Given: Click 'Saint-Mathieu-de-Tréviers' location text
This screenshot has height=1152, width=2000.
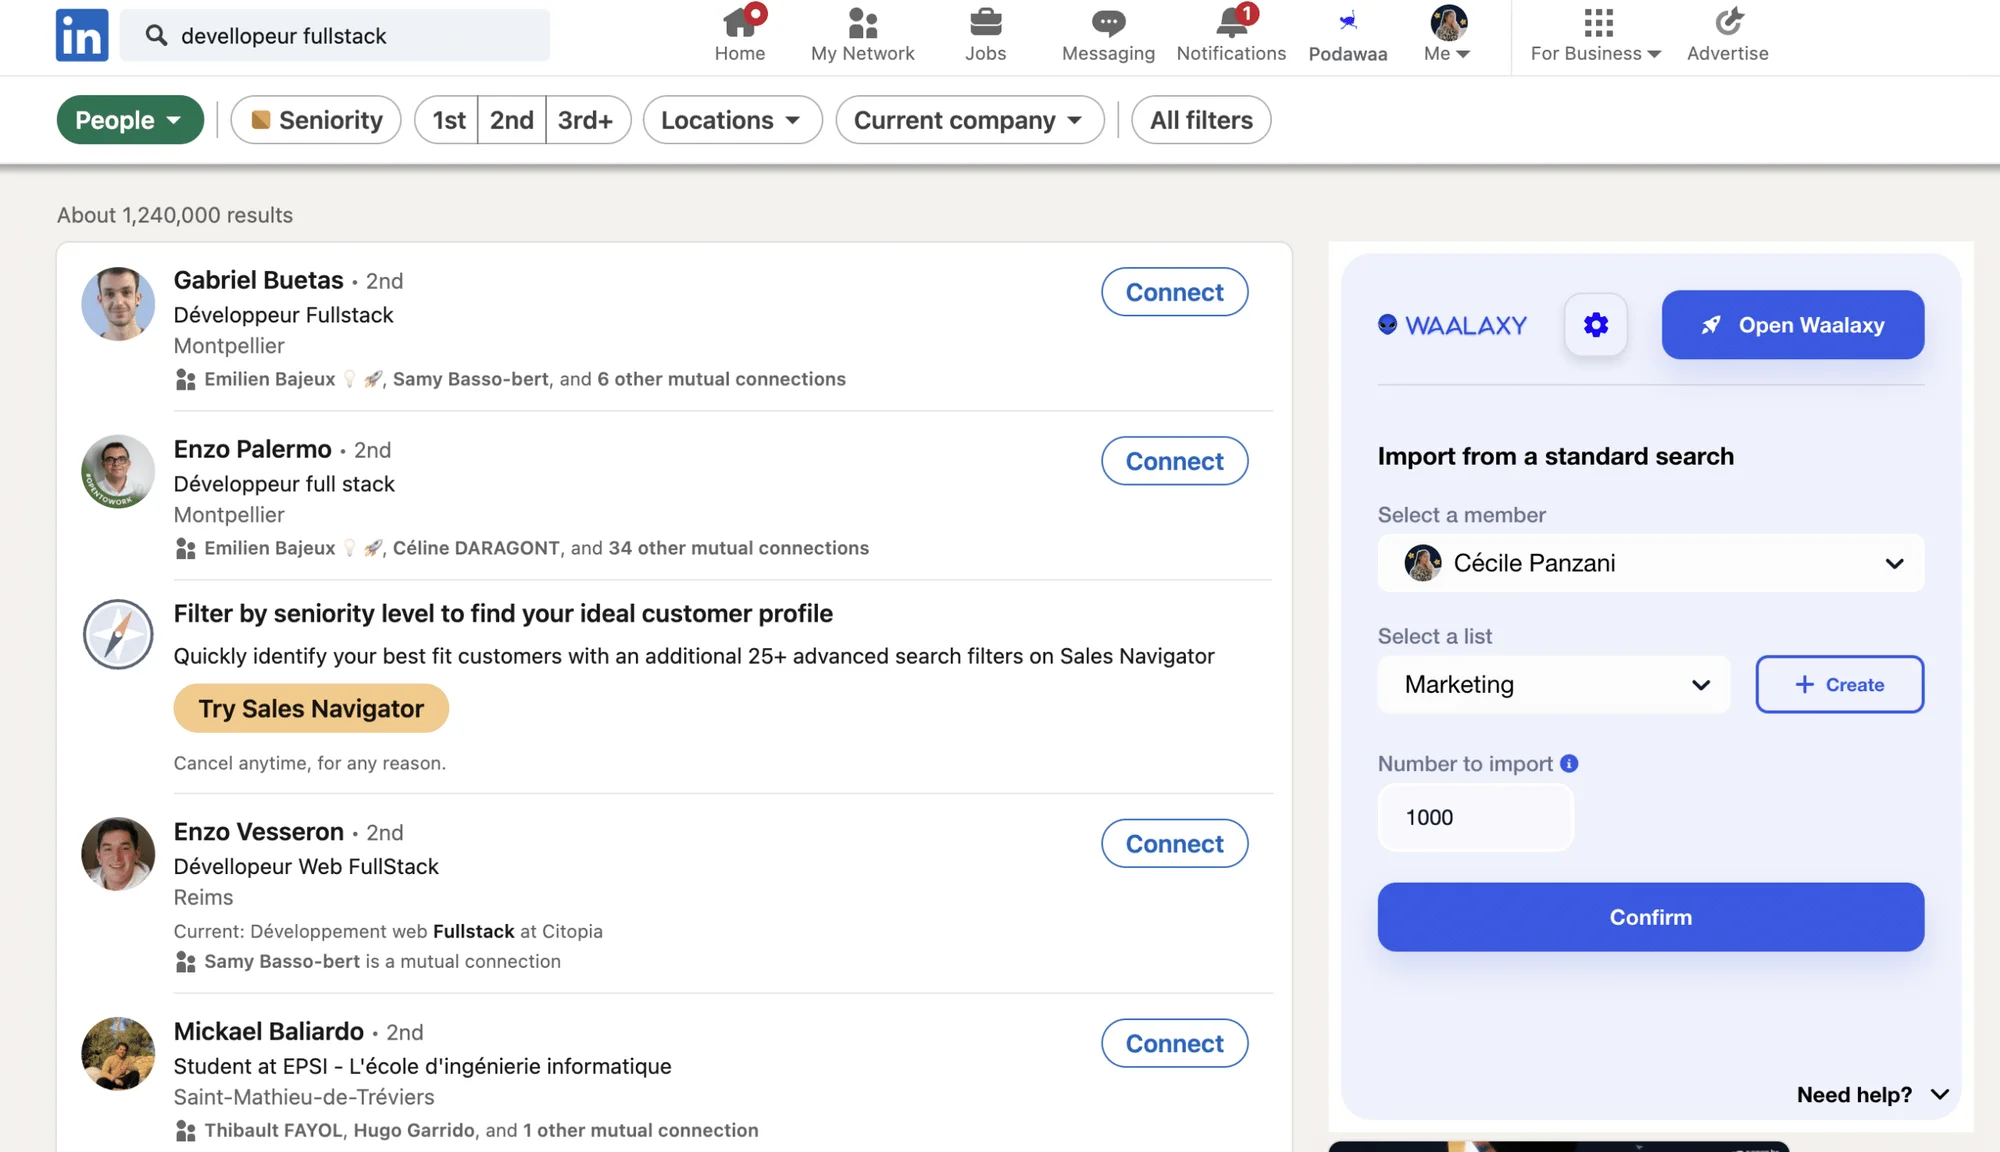Looking at the screenshot, I should [x=304, y=1097].
